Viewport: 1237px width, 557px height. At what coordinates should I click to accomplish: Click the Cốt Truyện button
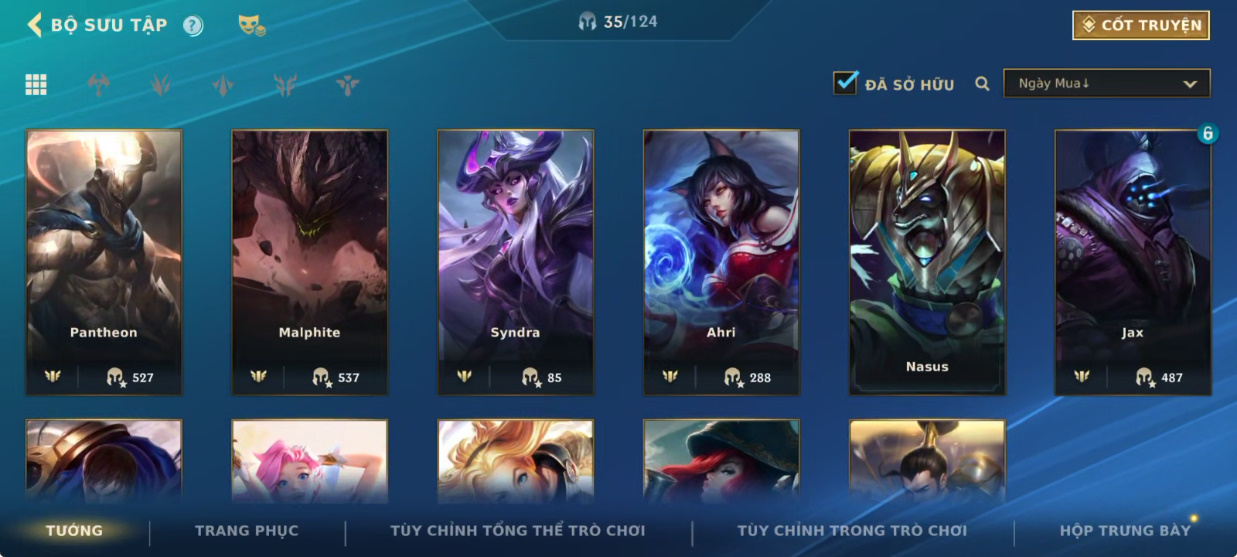[1141, 25]
